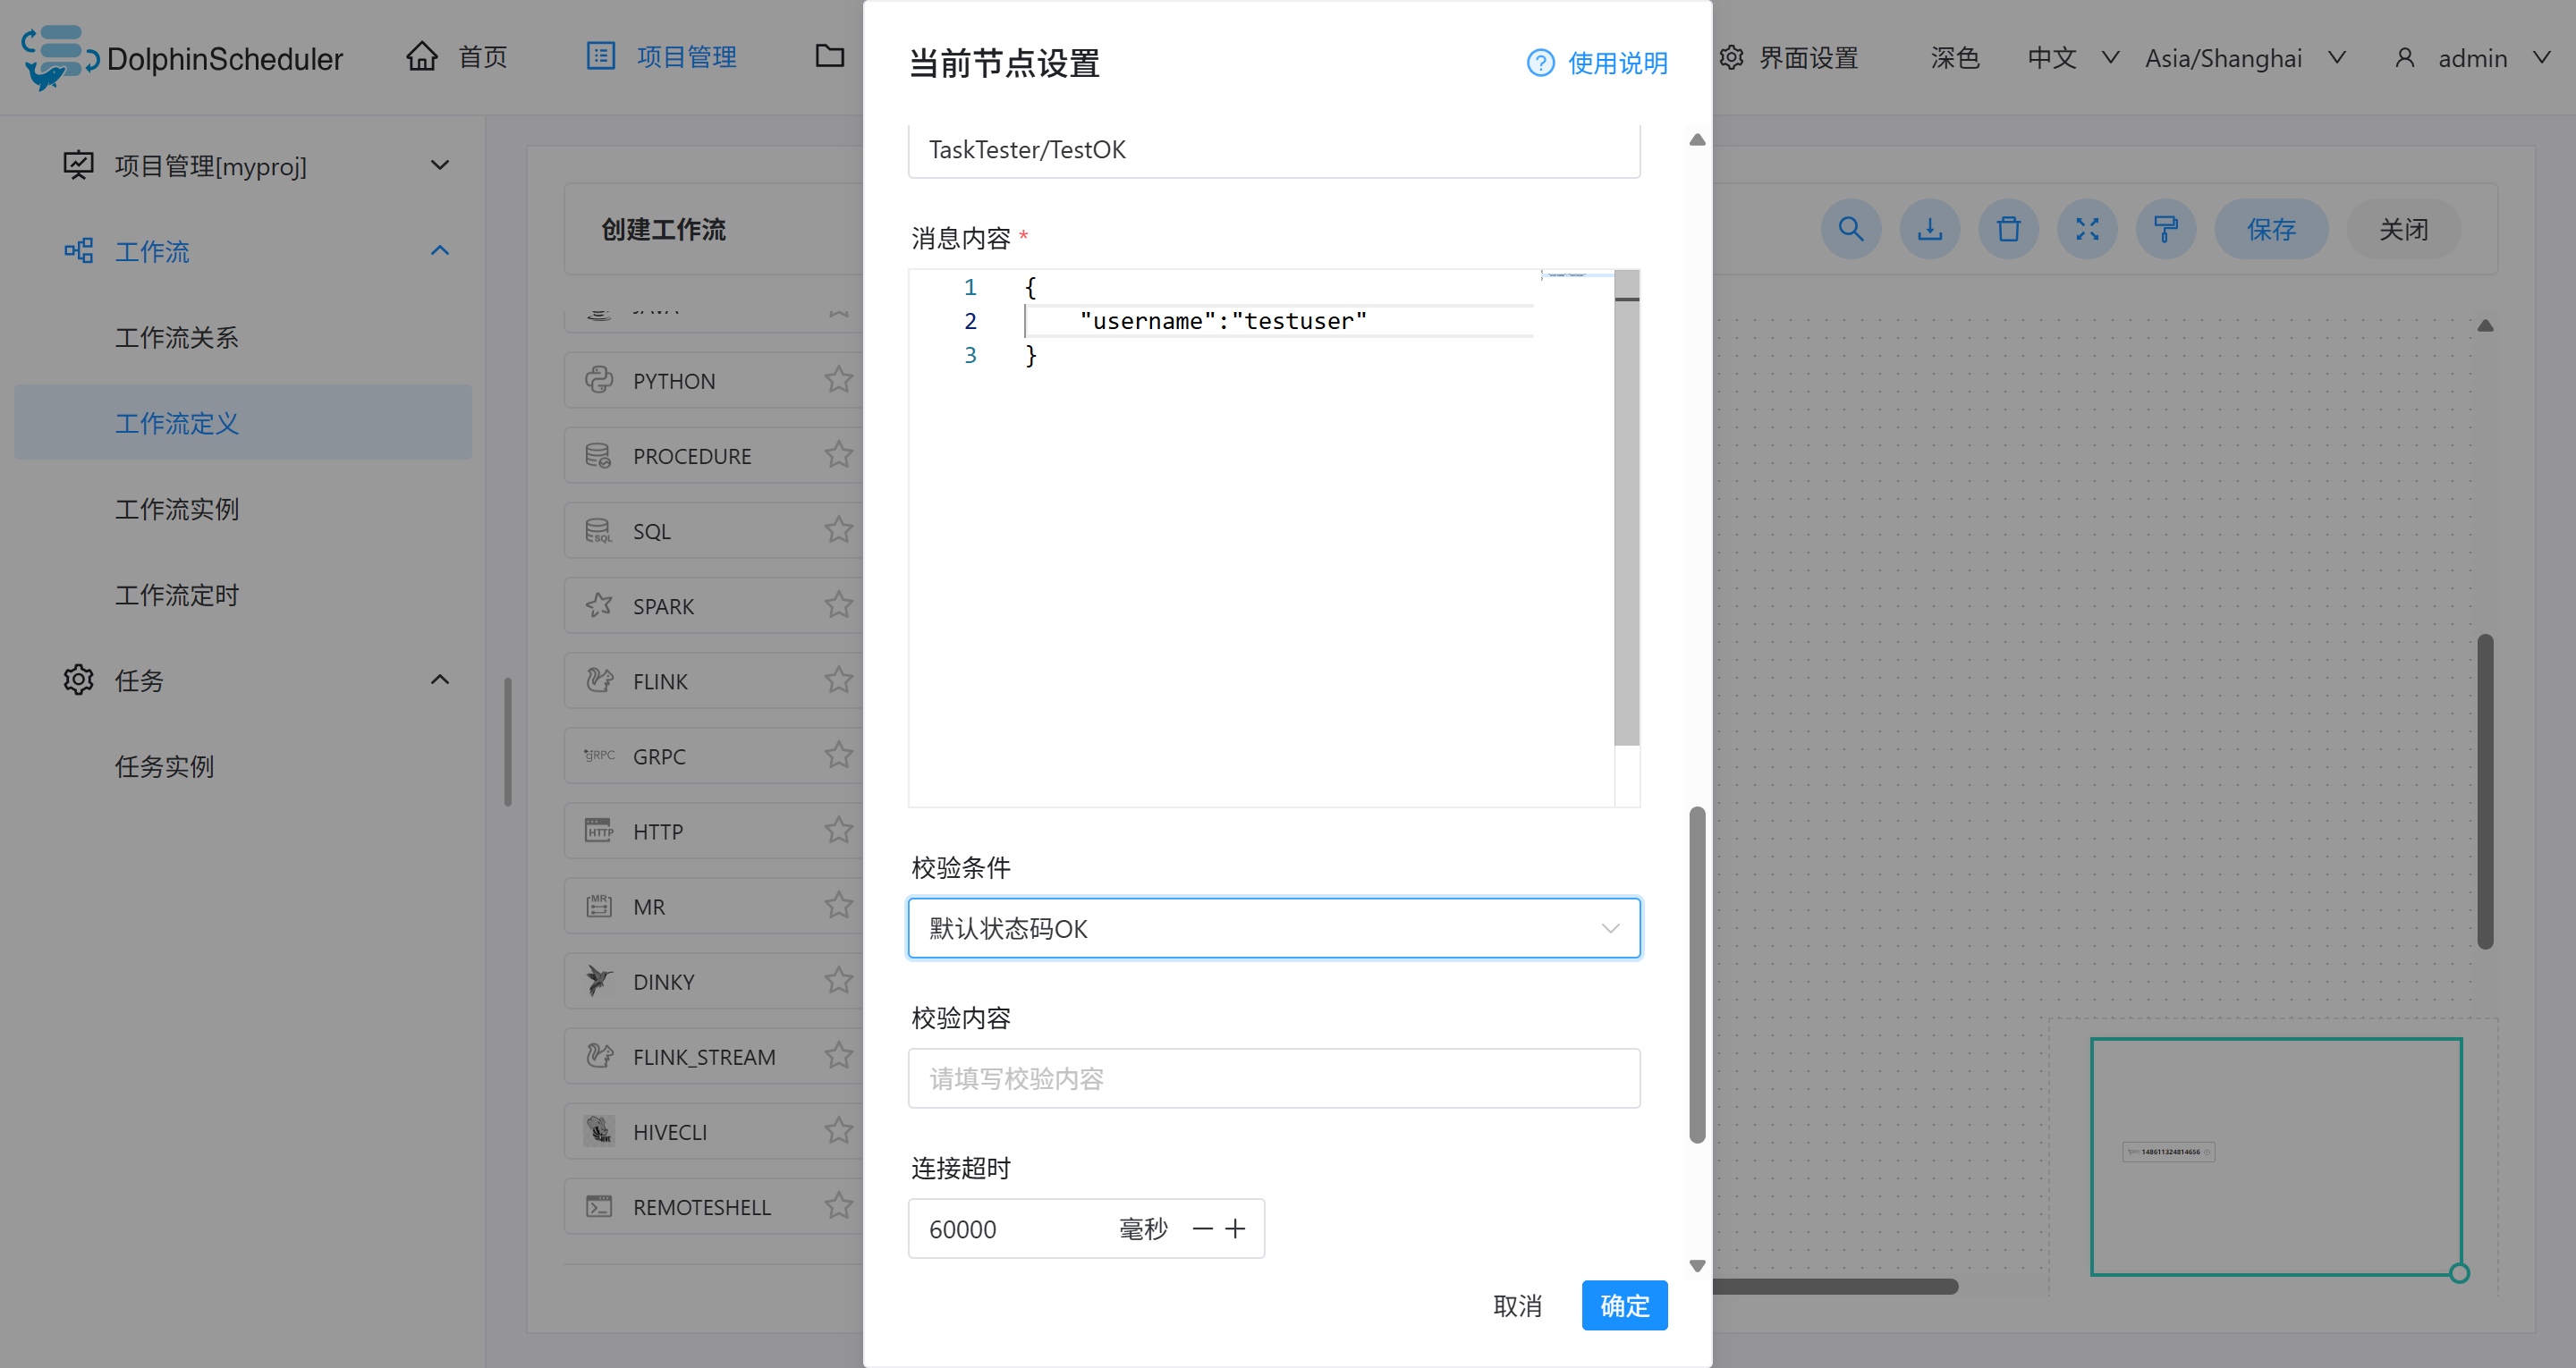Toggle the favorite star for FLINK task

point(839,680)
